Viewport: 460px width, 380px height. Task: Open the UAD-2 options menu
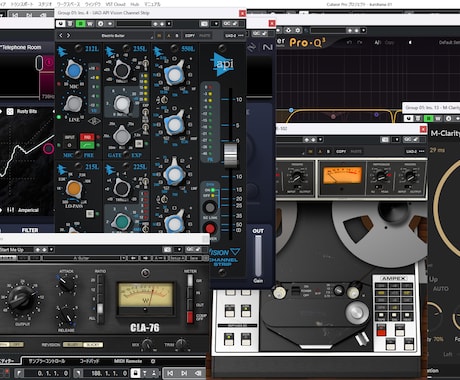[241, 36]
